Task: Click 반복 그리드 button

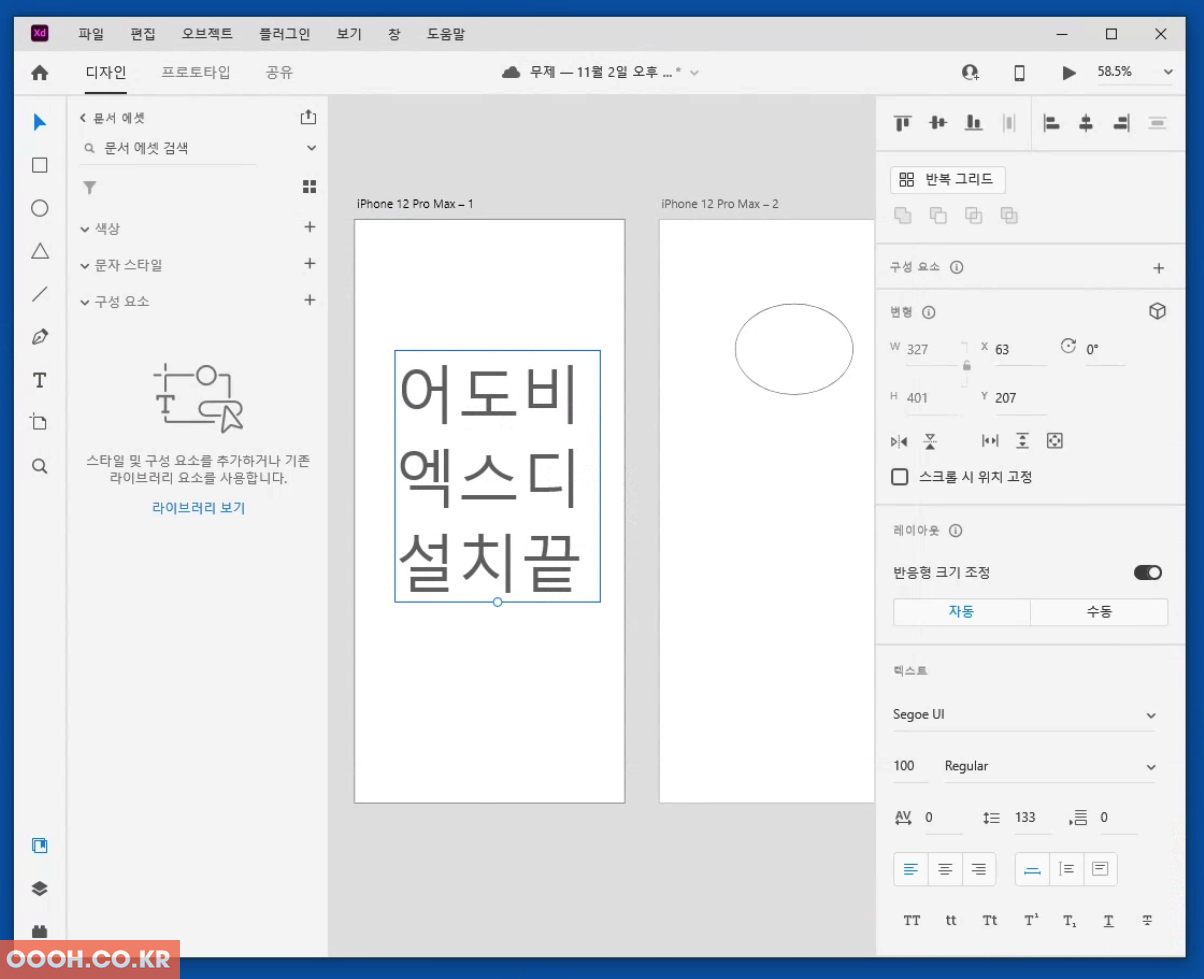Action: tap(948, 180)
